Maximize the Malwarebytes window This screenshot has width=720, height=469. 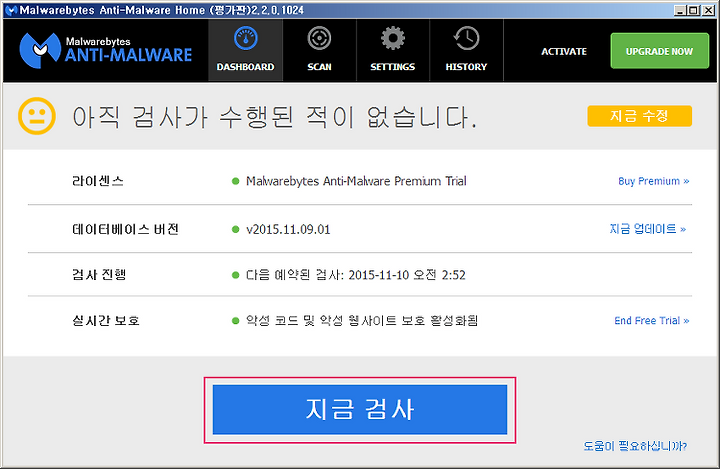point(693,10)
